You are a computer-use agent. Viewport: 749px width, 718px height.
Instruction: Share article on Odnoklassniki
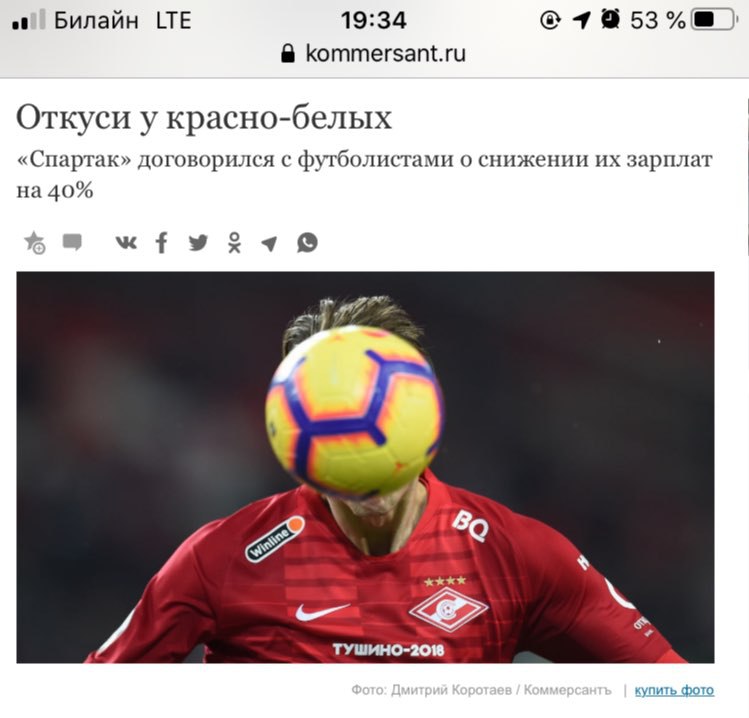tap(234, 242)
